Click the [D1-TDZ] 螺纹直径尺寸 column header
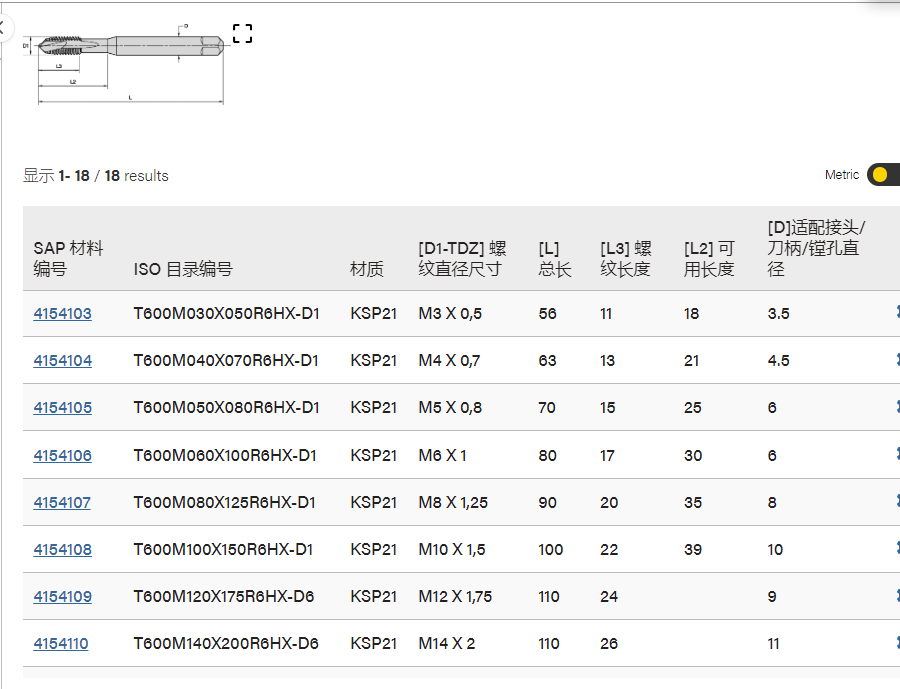Viewport: 900px width, 689px height. click(462, 258)
